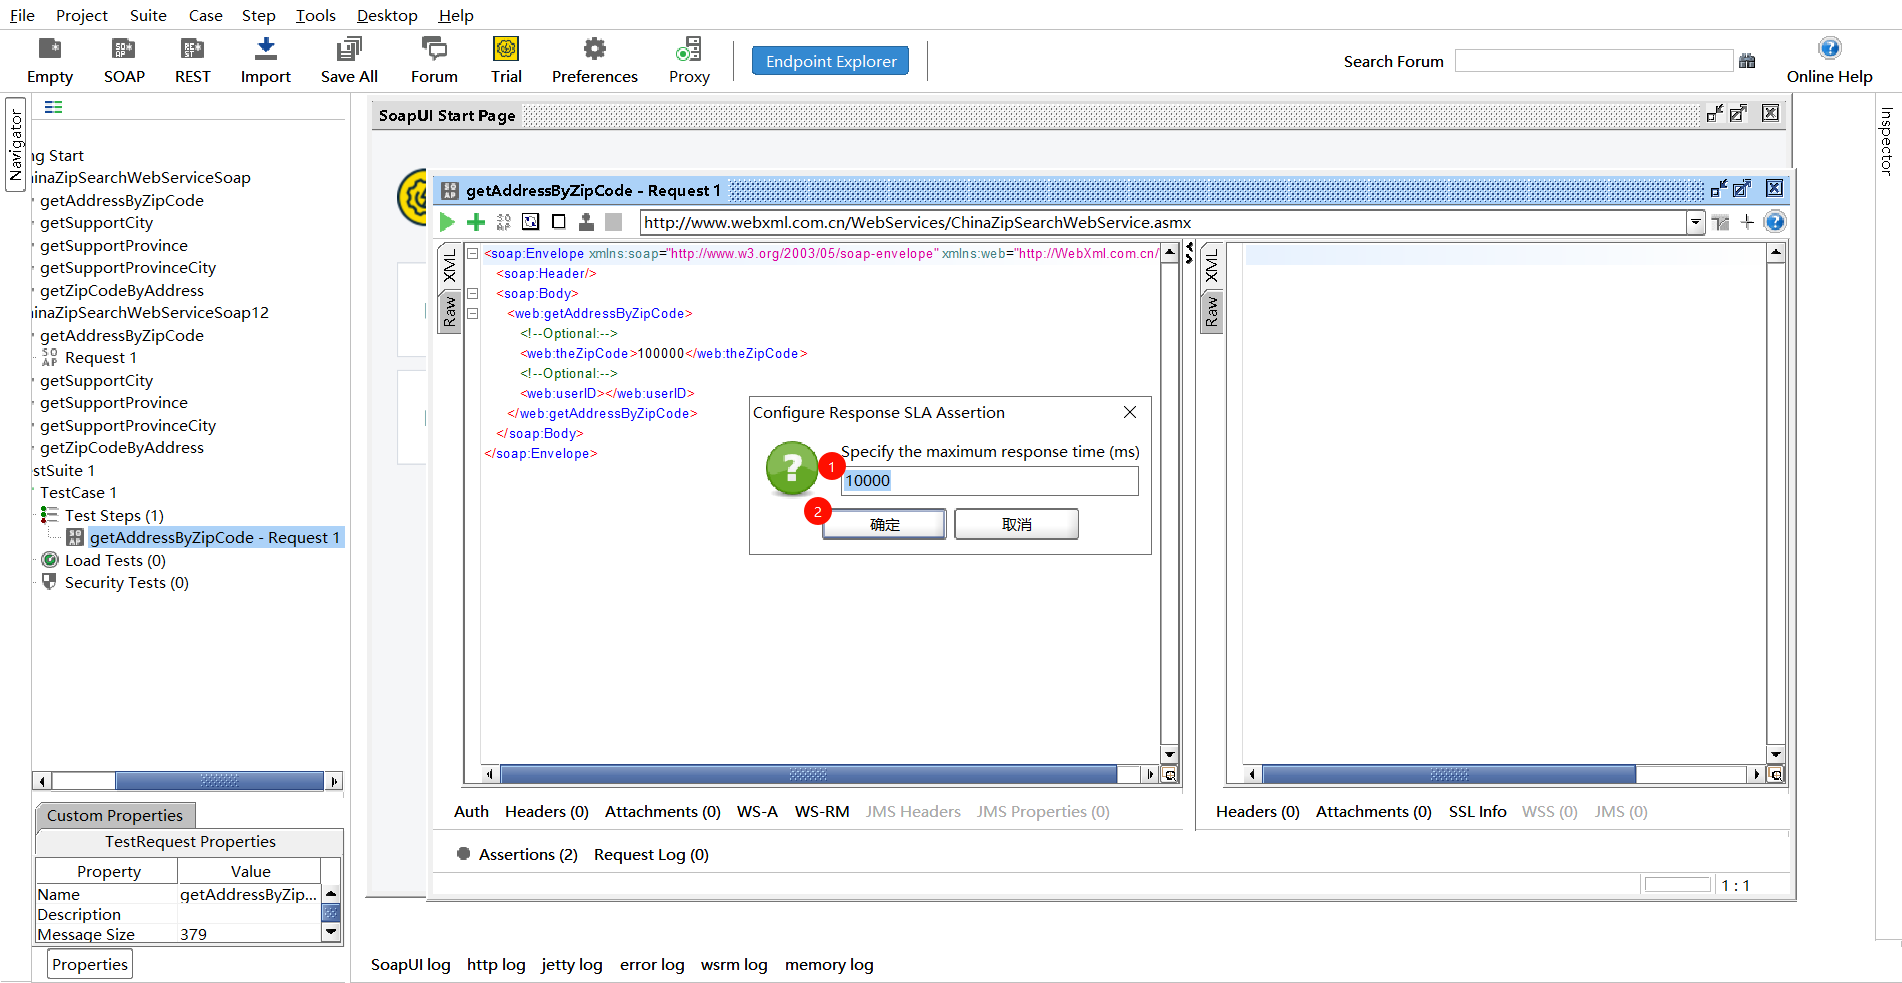
Task: Open the Tools menu
Action: point(316,15)
